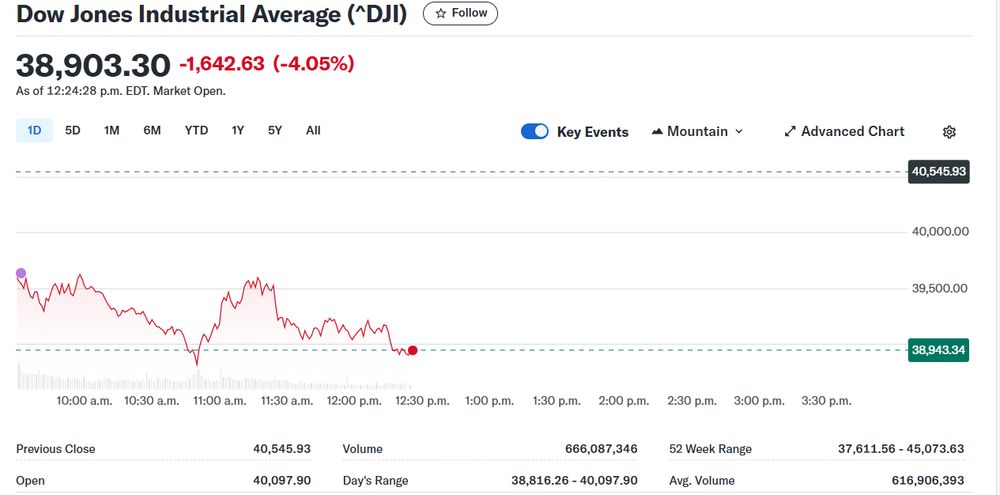Click the 11:00 a.m. axis label
The width and height of the screenshot is (1000, 495).
point(220,401)
